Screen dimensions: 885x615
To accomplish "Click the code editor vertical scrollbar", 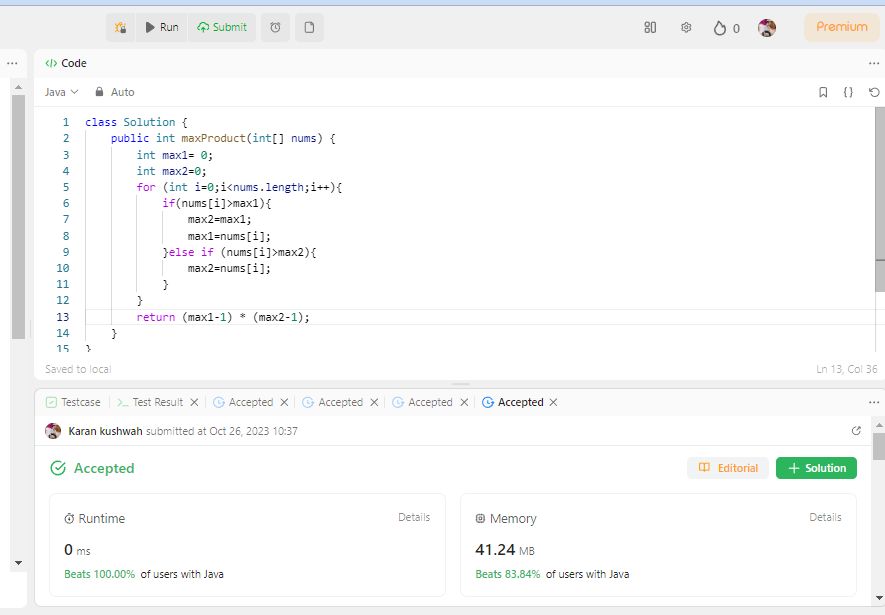I will click(880, 199).
